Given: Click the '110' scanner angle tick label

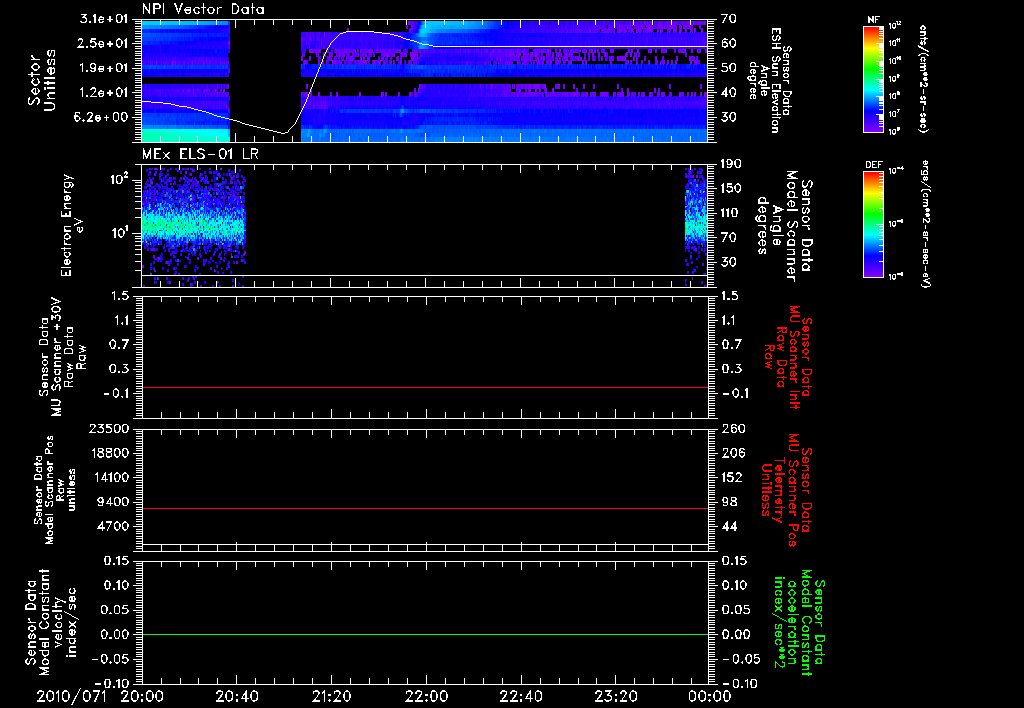Looking at the screenshot, I should (731, 213).
